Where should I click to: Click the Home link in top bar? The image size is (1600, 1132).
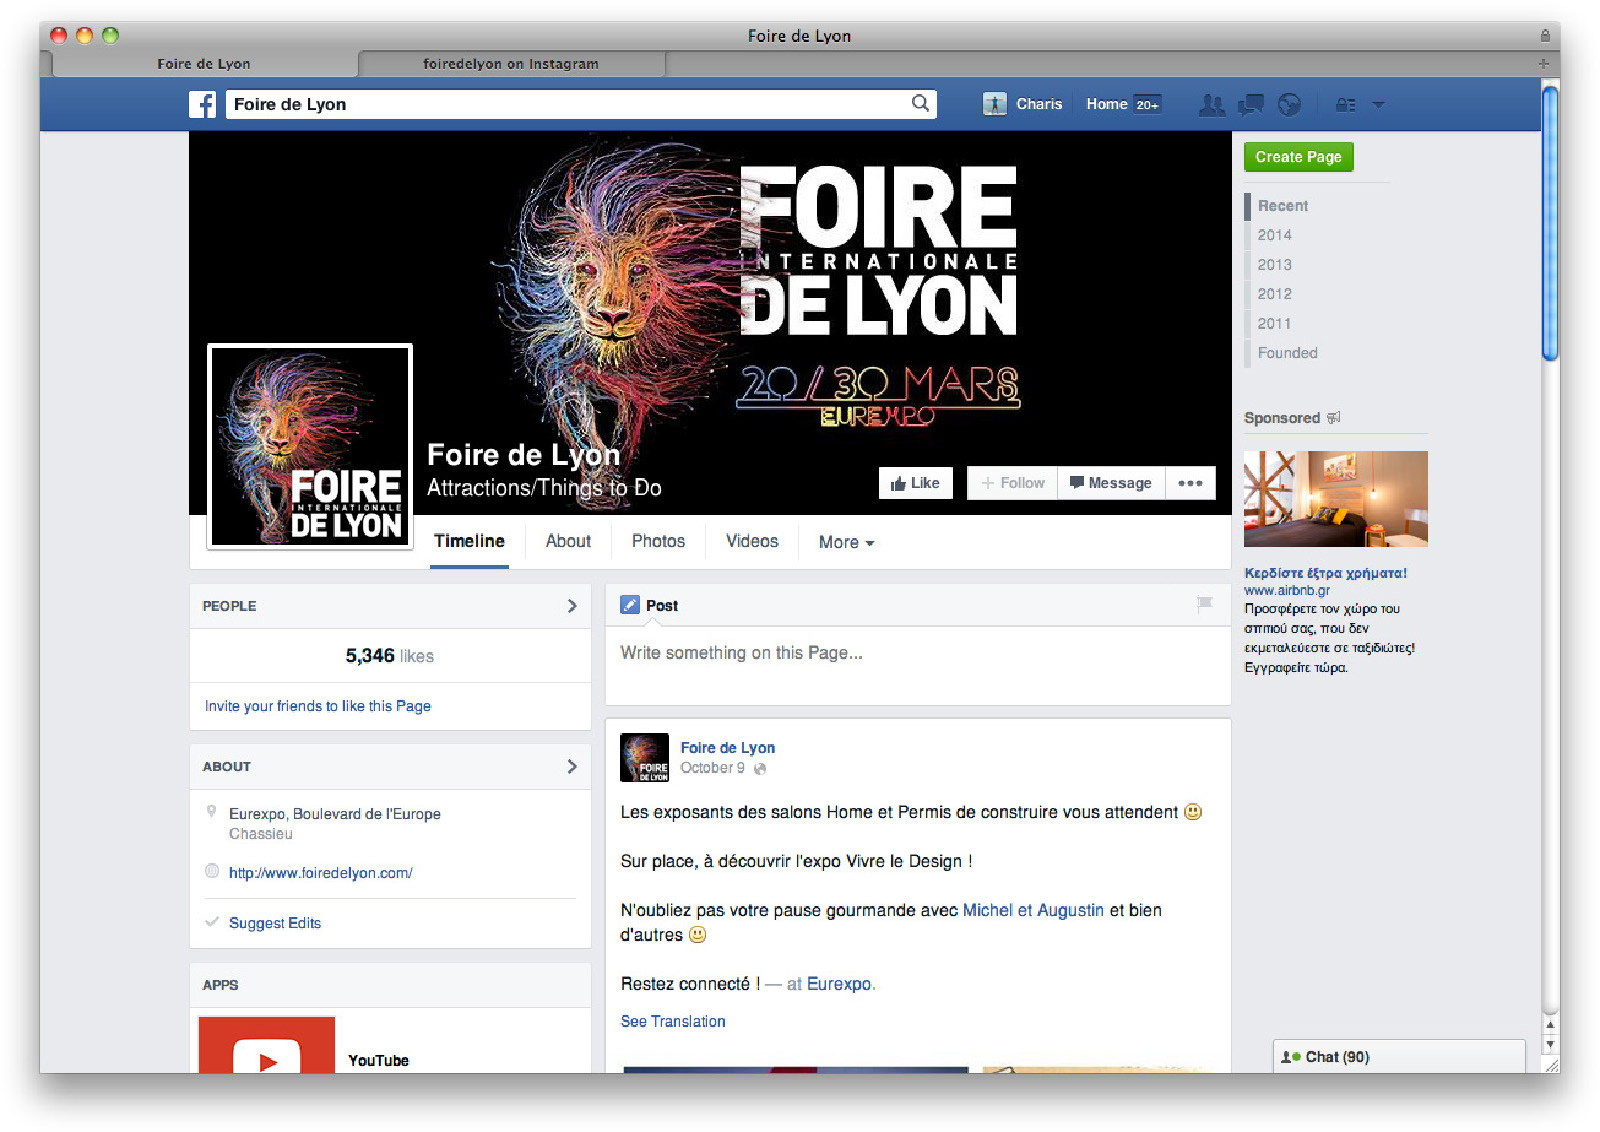pyautogui.click(x=1106, y=104)
